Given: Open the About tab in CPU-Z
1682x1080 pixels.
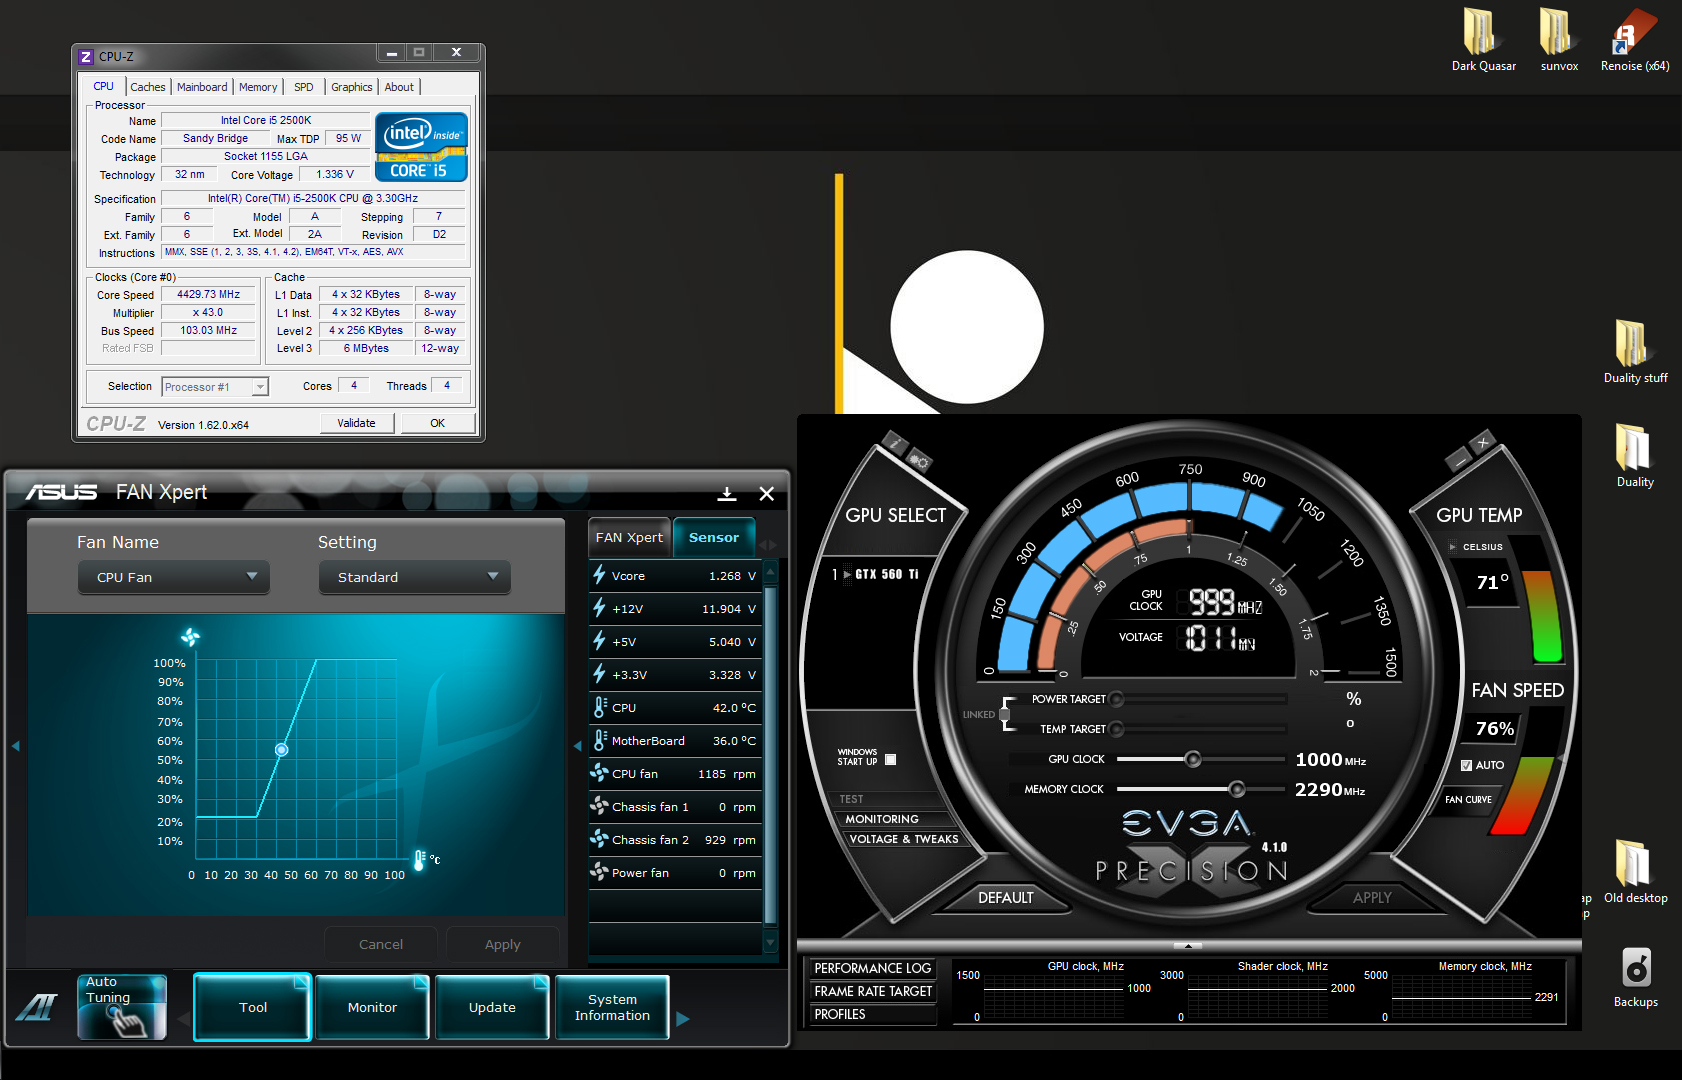Looking at the screenshot, I should coord(399,87).
